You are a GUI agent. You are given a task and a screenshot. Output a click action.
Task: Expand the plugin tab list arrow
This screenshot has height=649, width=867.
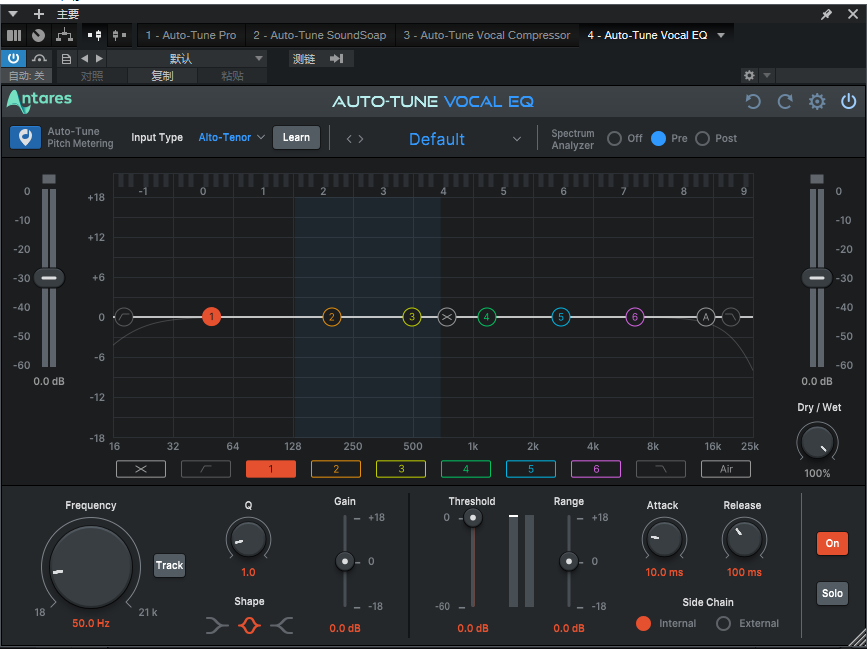tap(721, 35)
